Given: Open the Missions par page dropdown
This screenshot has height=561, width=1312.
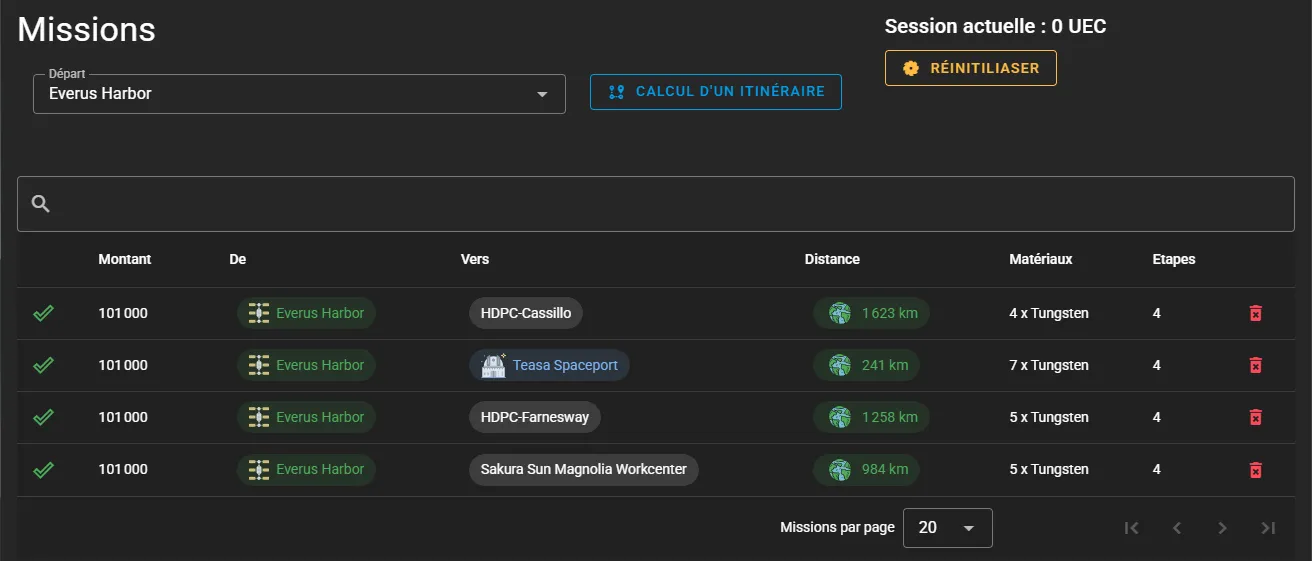Looking at the screenshot, I should 947,528.
